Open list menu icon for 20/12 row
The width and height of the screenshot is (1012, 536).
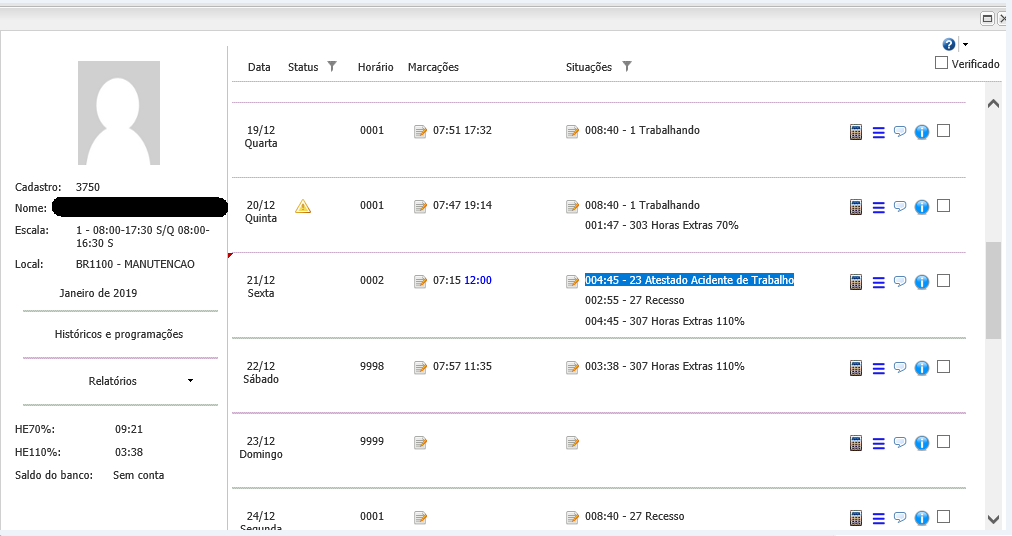[x=878, y=208]
